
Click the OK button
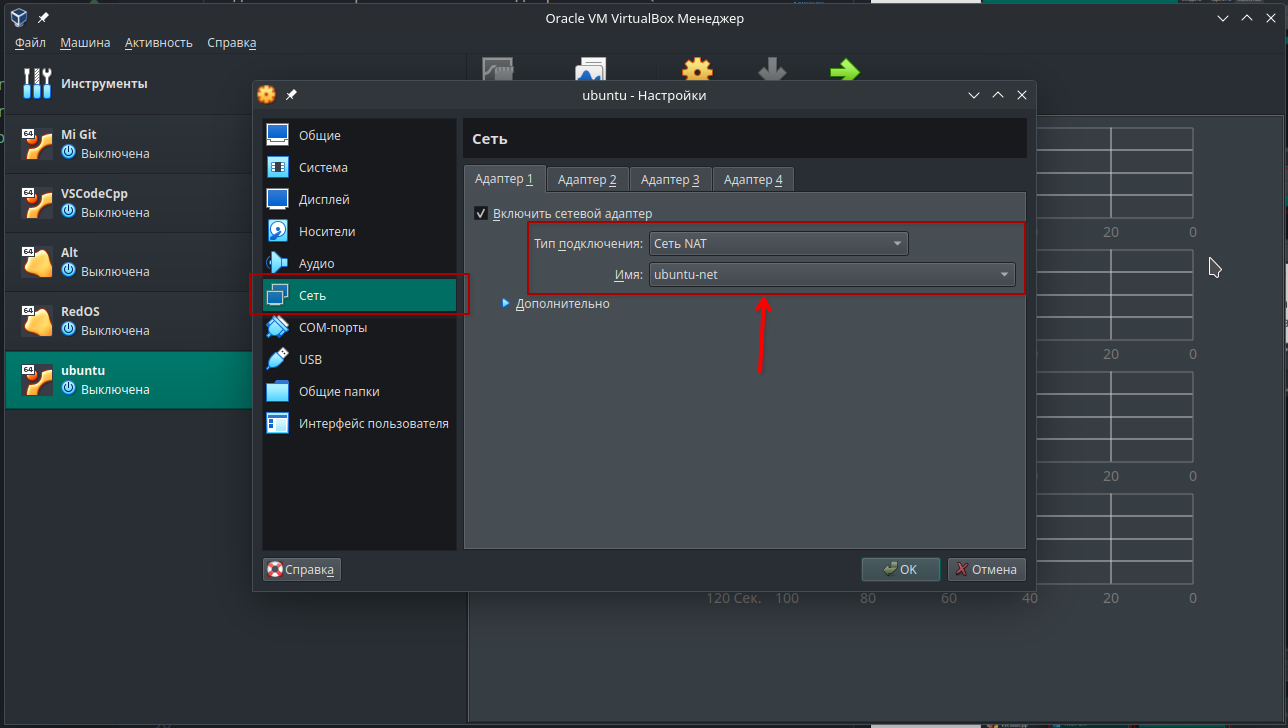tap(901, 569)
